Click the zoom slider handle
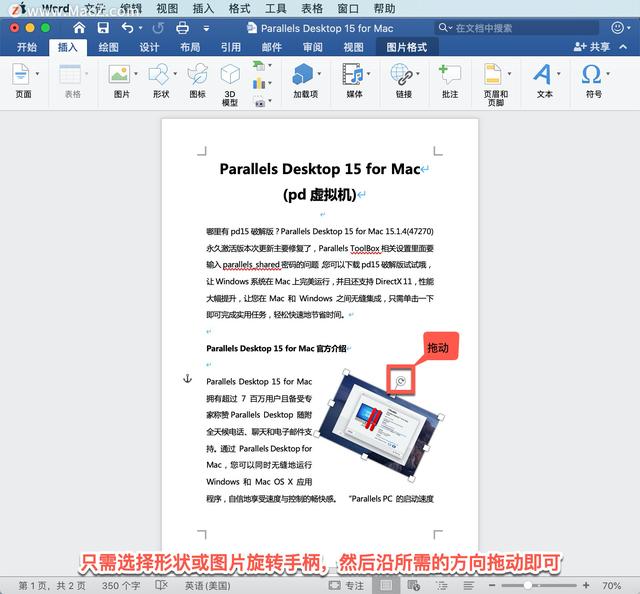Screen dimensions: 640x594 [527, 585]
